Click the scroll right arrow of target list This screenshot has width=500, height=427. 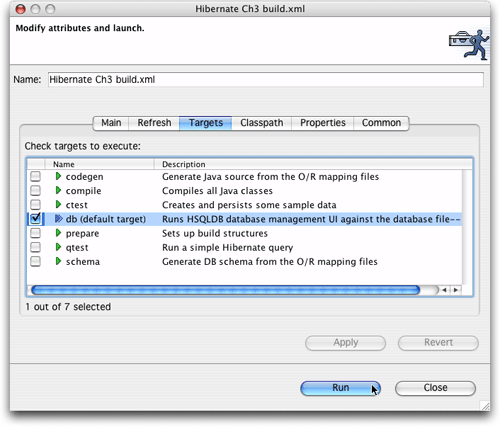[x=456, y=290]
